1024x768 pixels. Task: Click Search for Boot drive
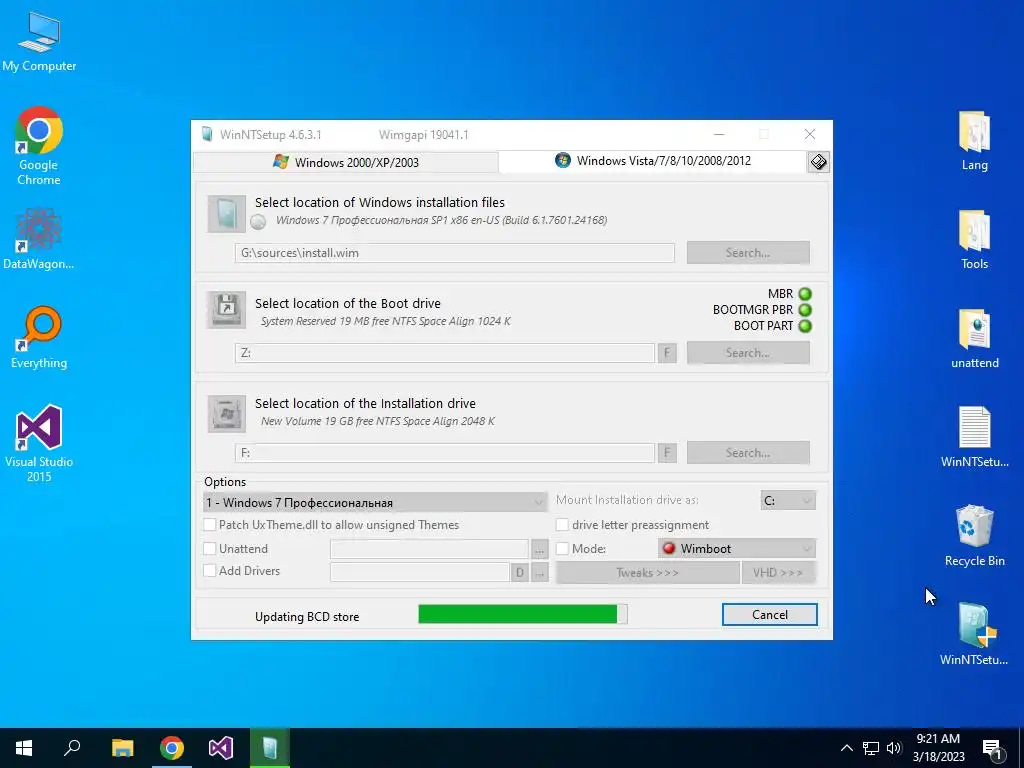tap(748, 353)
